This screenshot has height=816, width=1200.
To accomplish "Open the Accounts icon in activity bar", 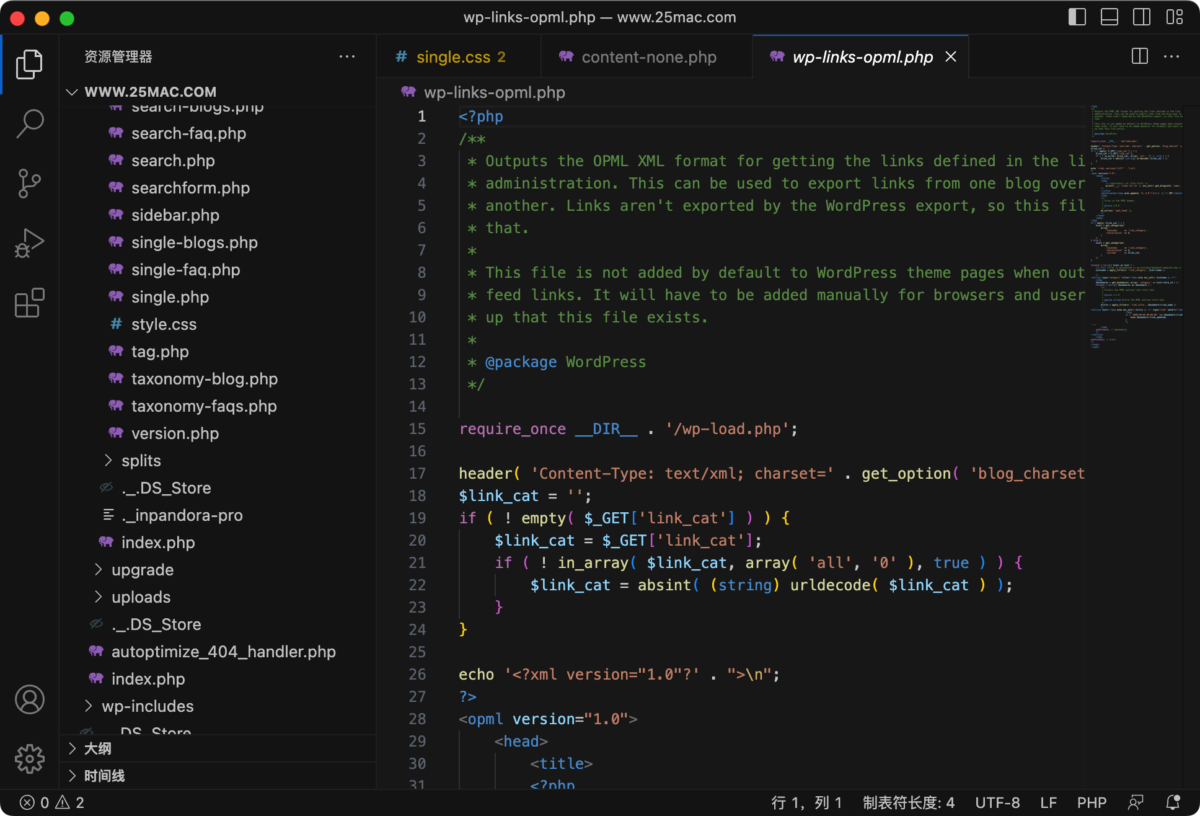I will (29, 699).
